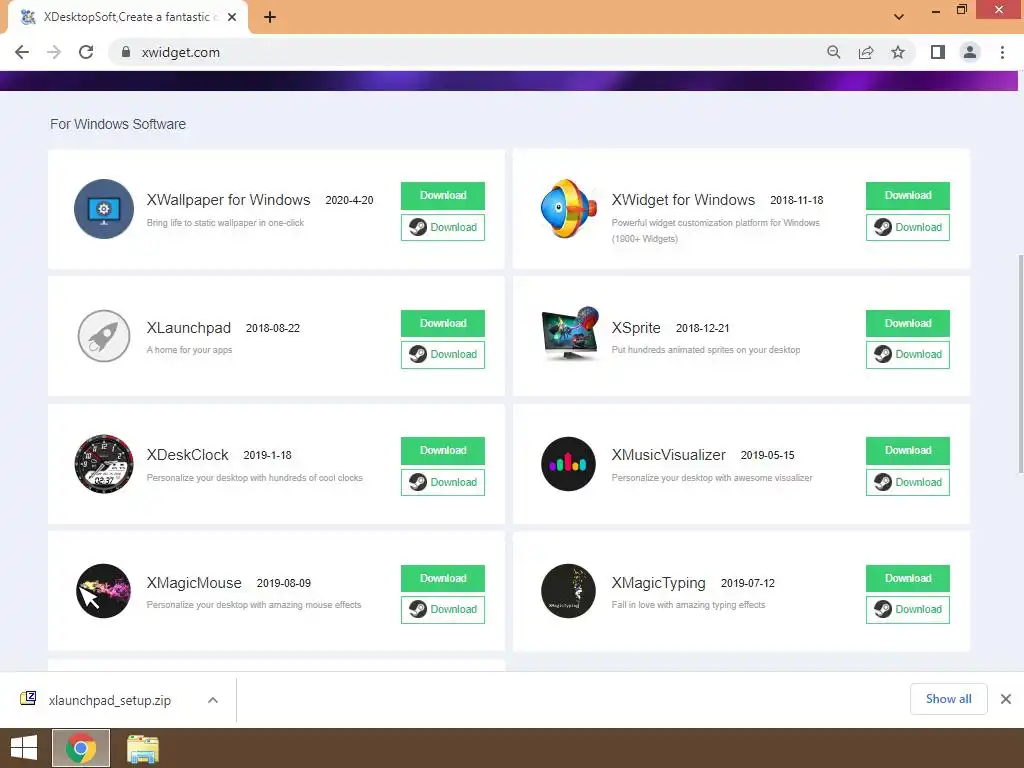Close the XDesktopSoft tab
Image resolution: width=1024 pixels, height=768 pixels.
pyautogui.click(x=232, y=18)
